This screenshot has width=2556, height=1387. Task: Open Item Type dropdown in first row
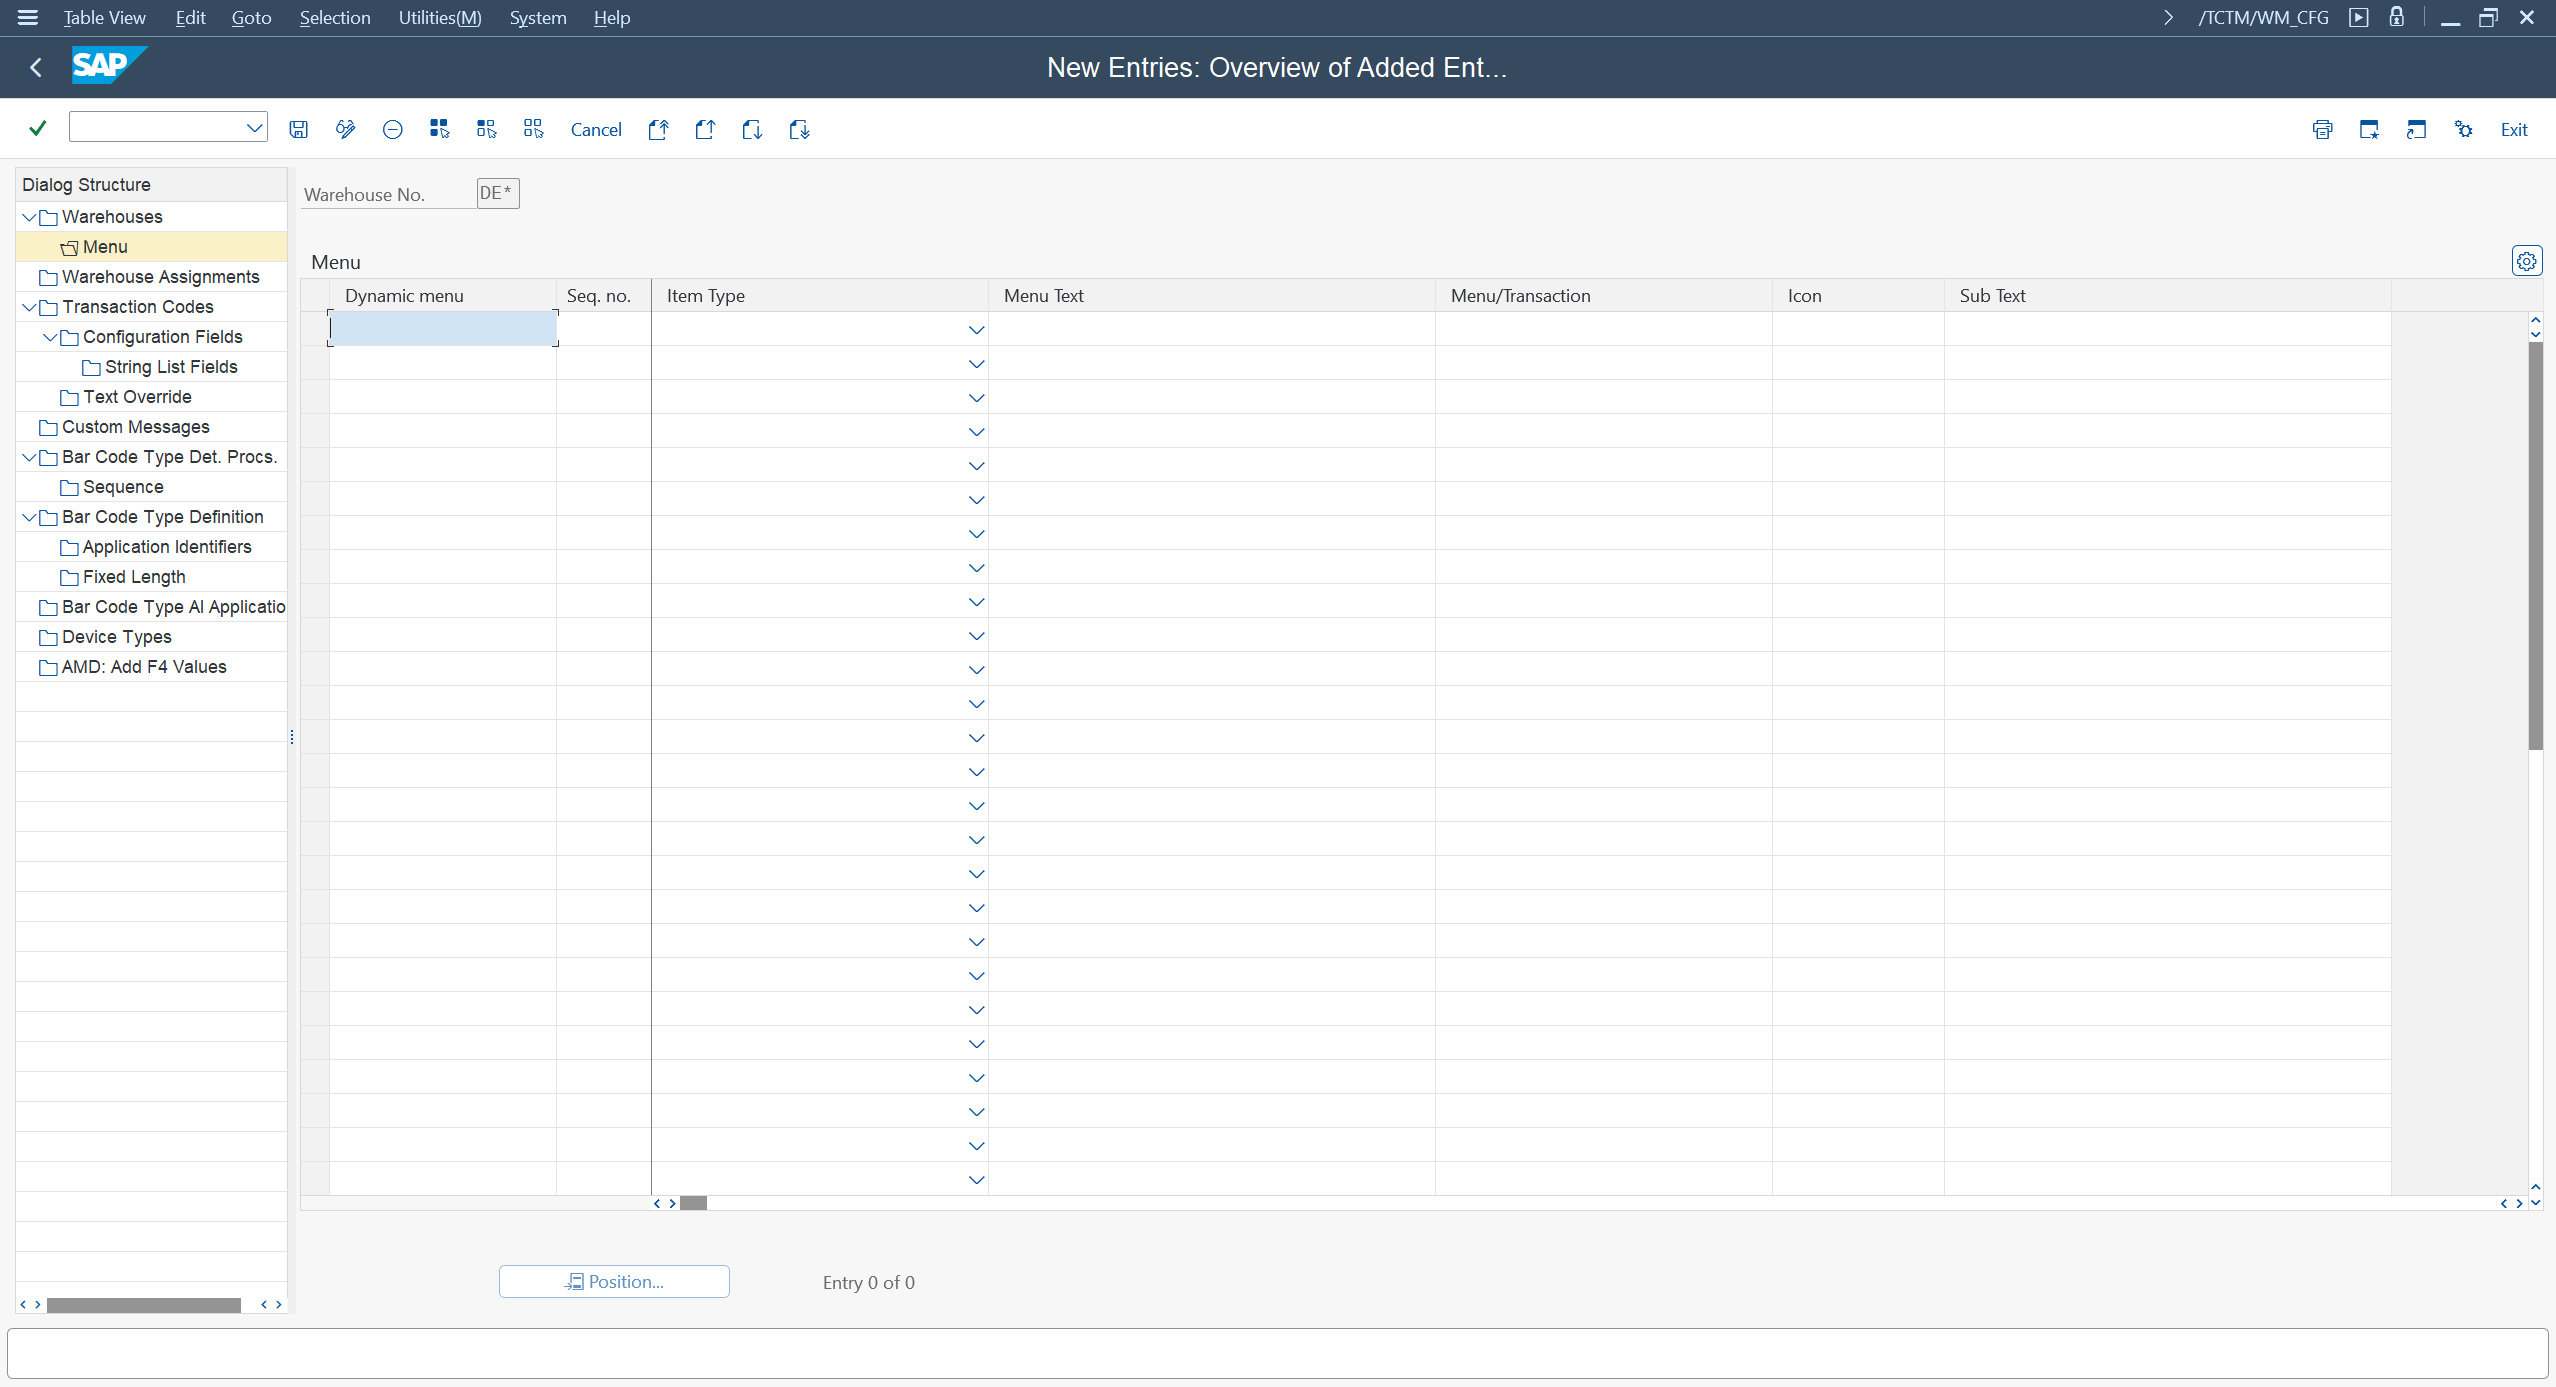pyautogui.click(x=976, y=330)
